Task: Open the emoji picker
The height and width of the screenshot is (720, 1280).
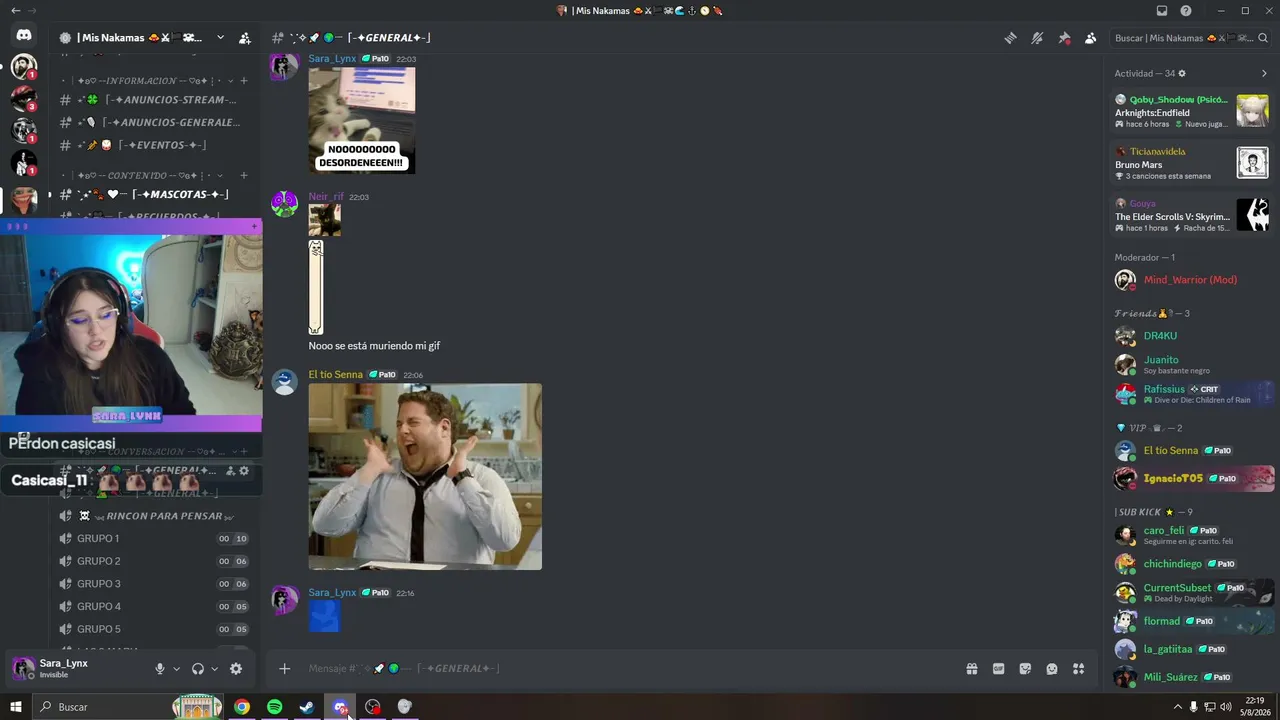Action: pyautogui.click(x=1052, y=668)
